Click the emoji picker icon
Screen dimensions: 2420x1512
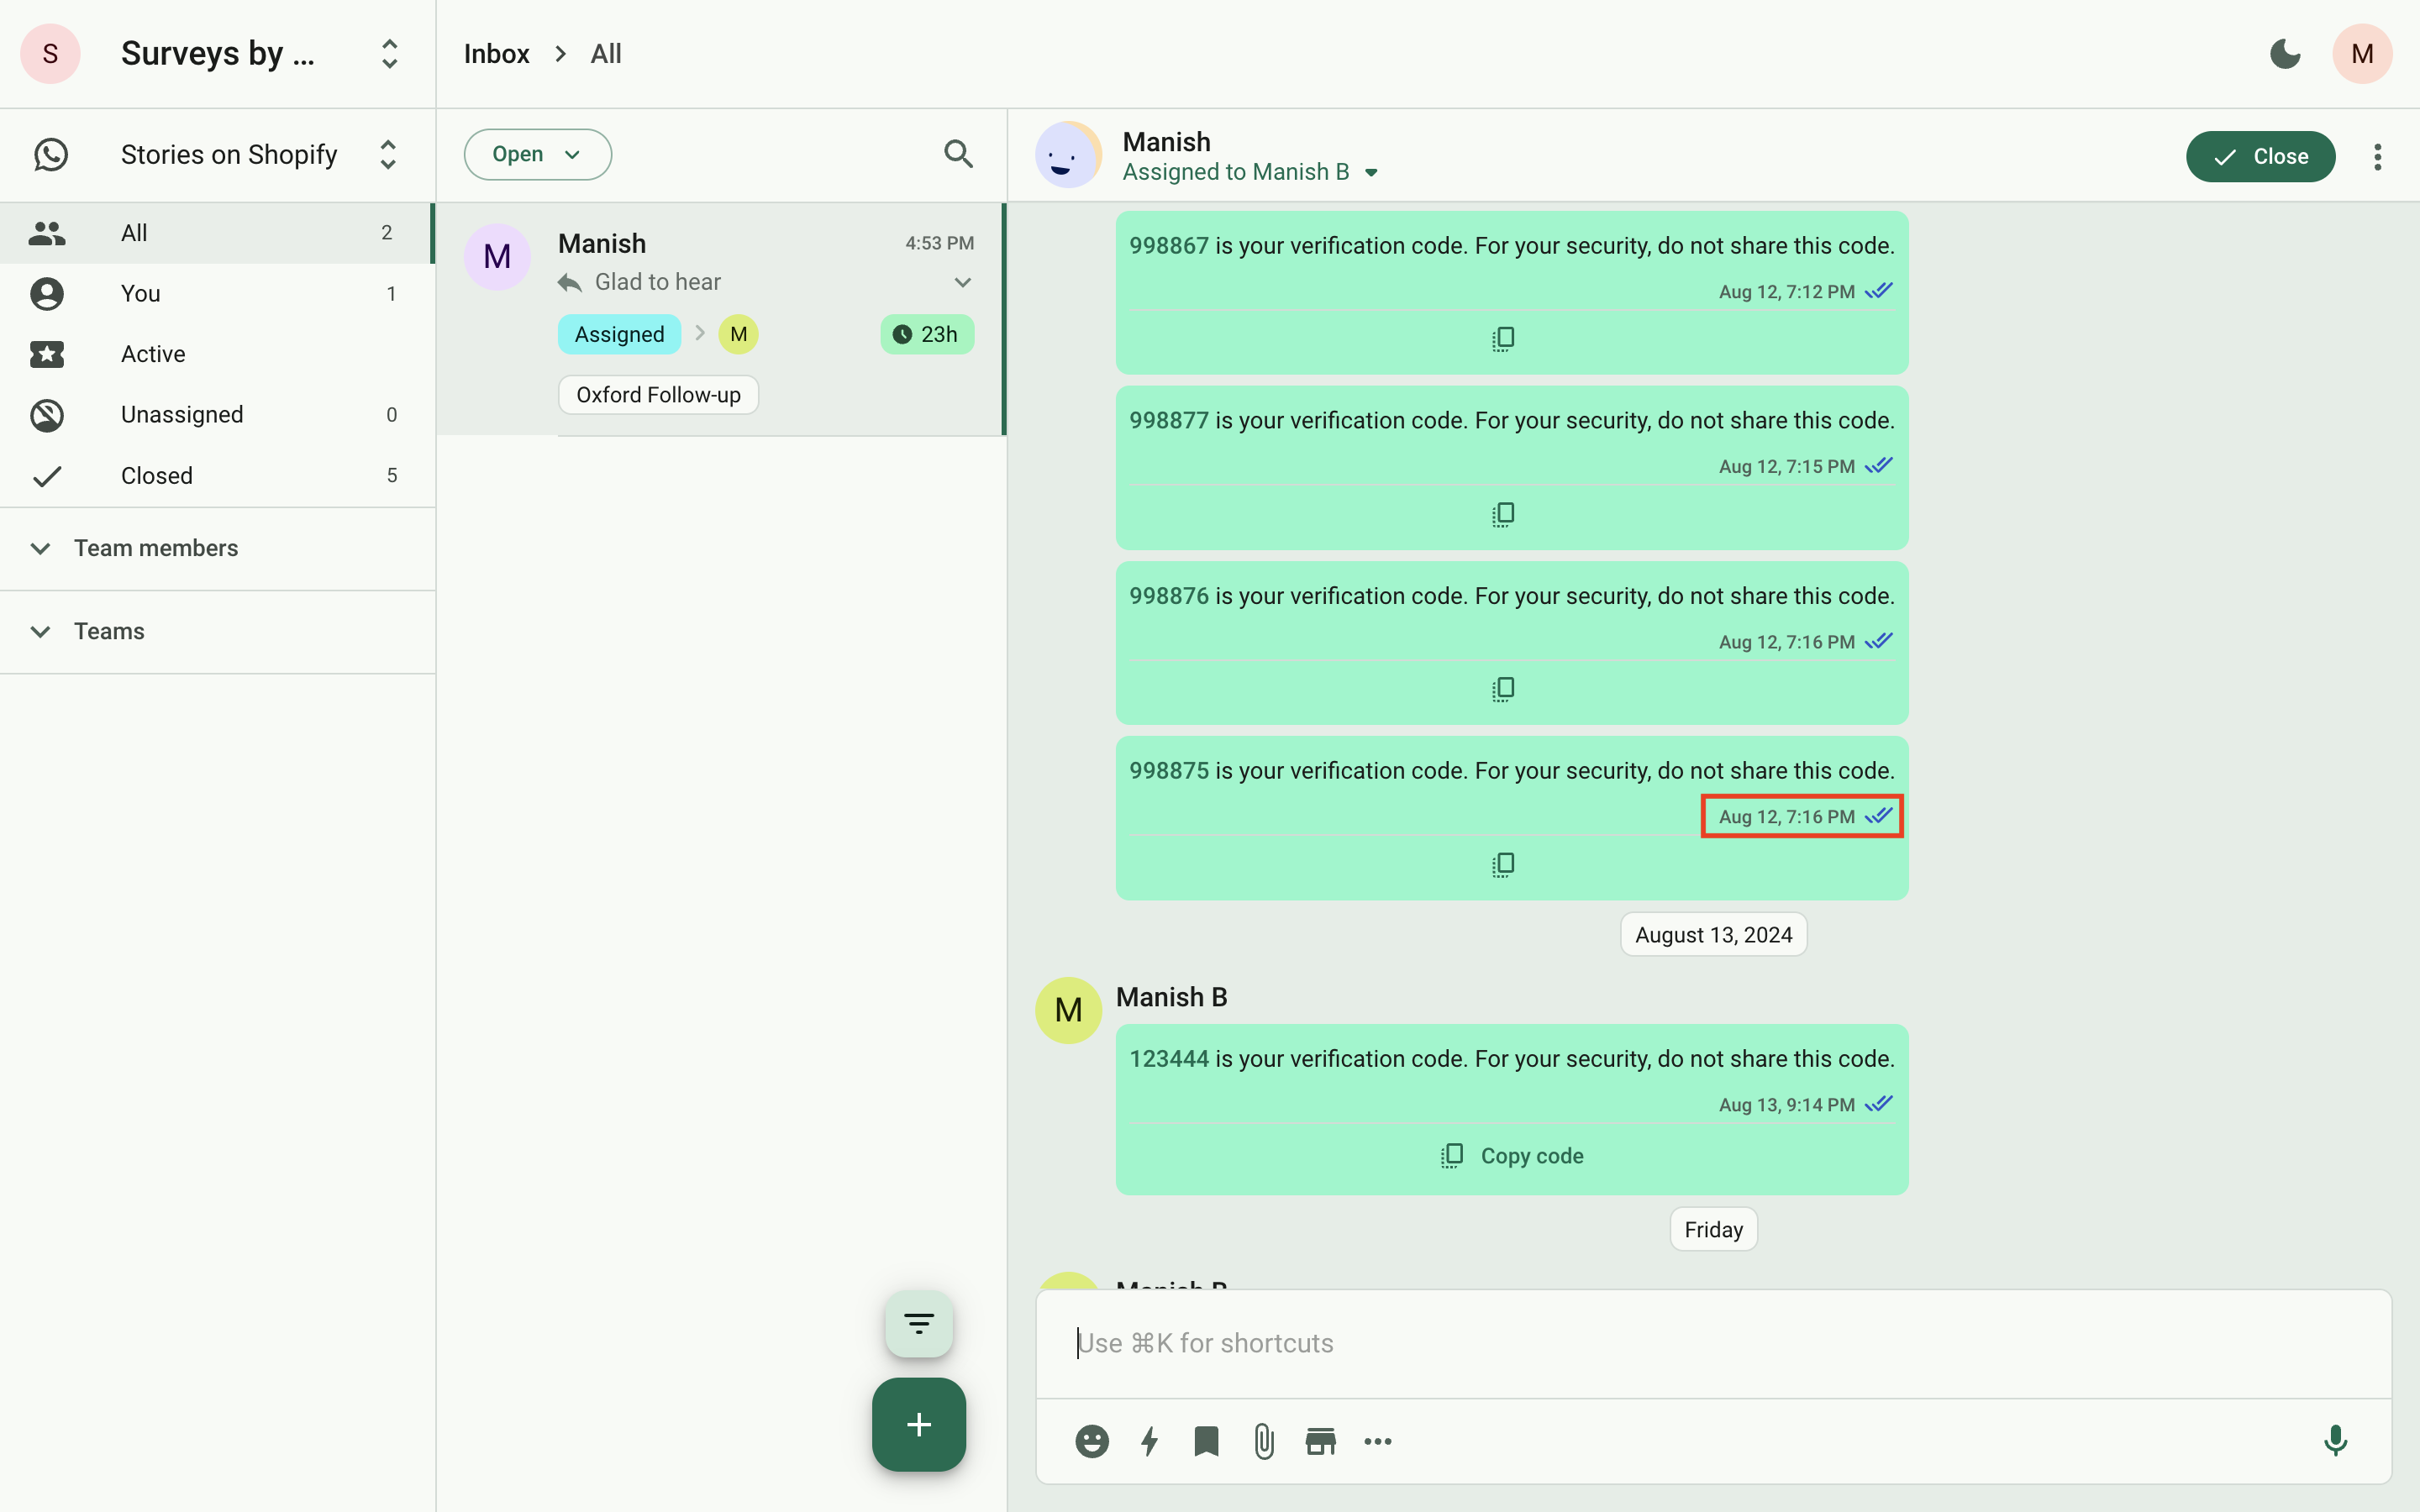(1091, 1441)
